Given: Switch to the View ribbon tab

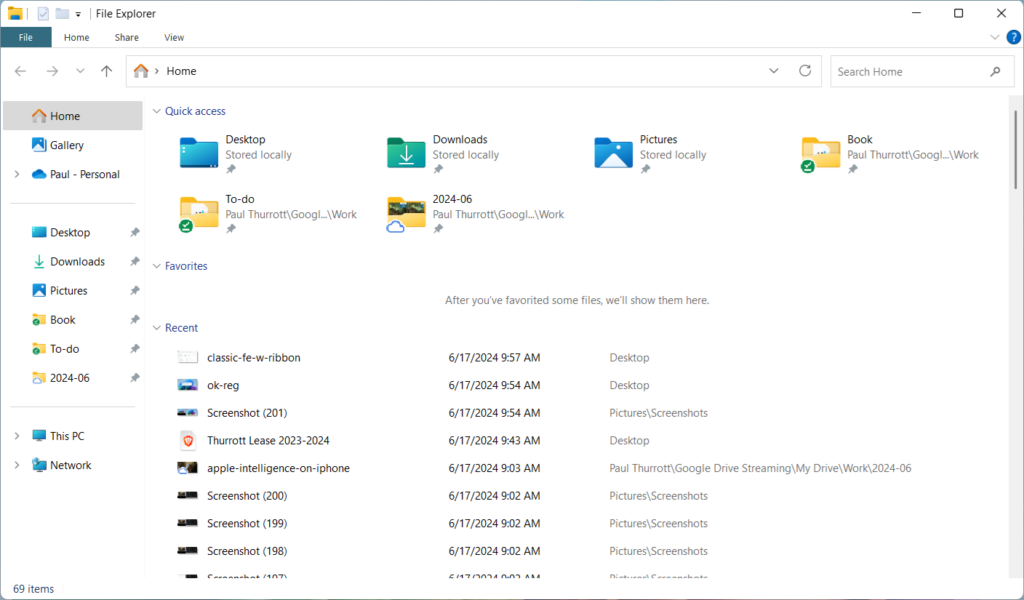Looking at the screenshot, I should 174,37.
